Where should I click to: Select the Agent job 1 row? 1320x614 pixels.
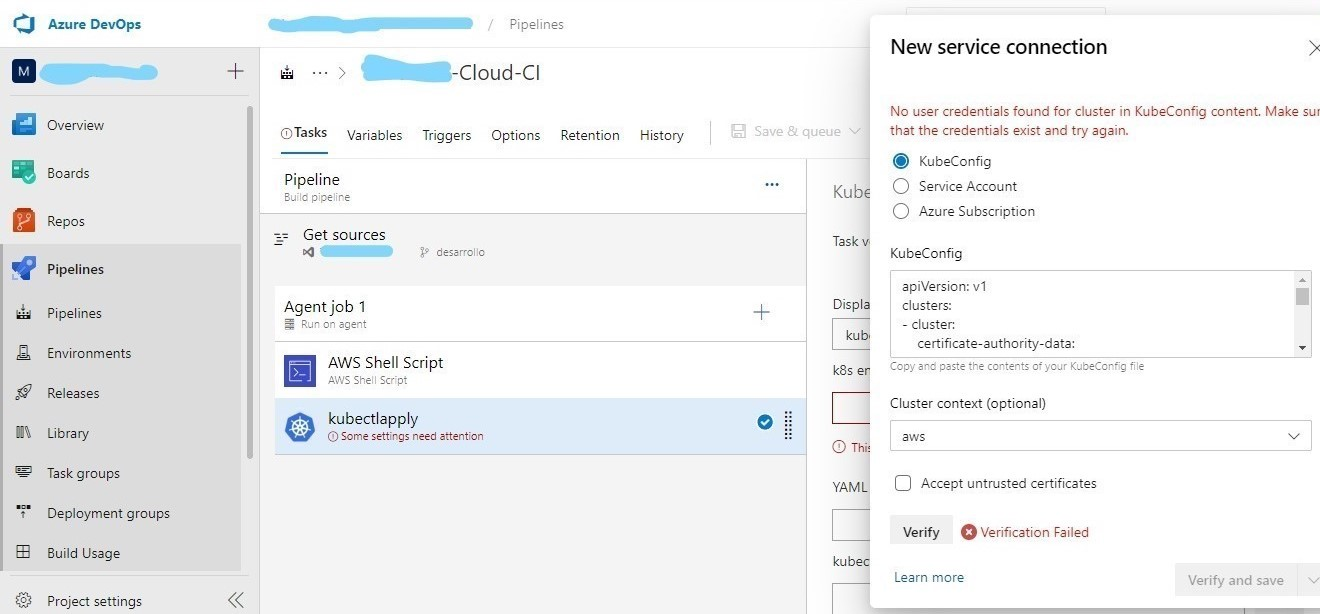pyautogui.click(x=540, y=314)
